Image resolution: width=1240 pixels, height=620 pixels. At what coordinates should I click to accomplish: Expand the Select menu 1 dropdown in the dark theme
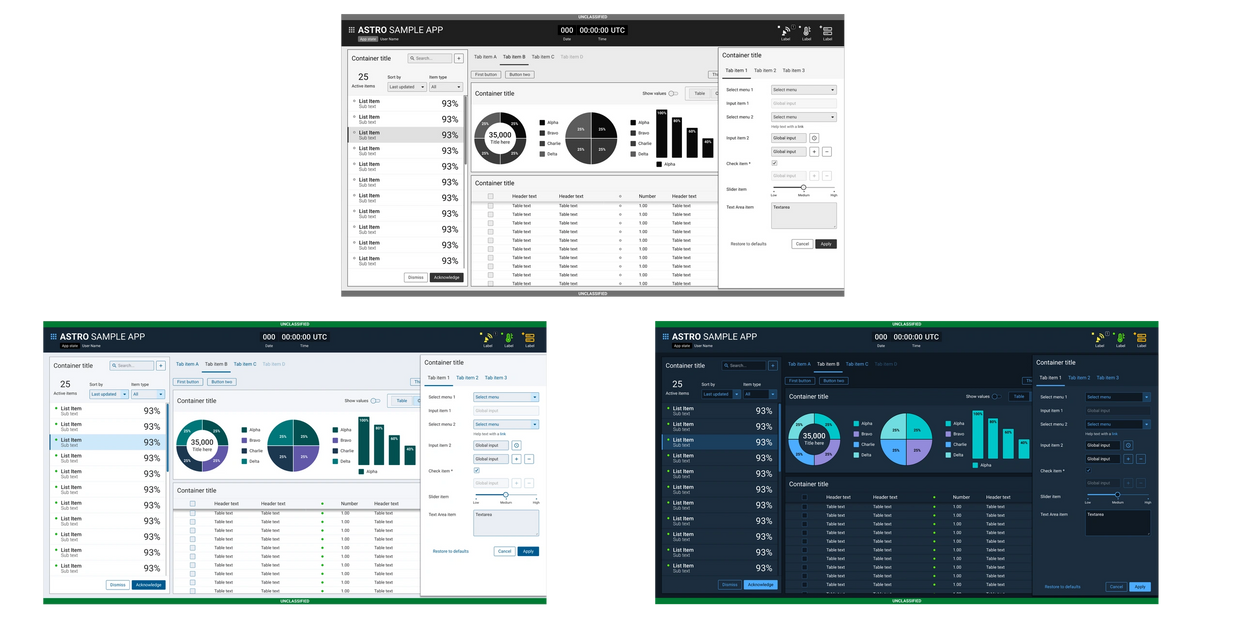tap(1117, 397)
